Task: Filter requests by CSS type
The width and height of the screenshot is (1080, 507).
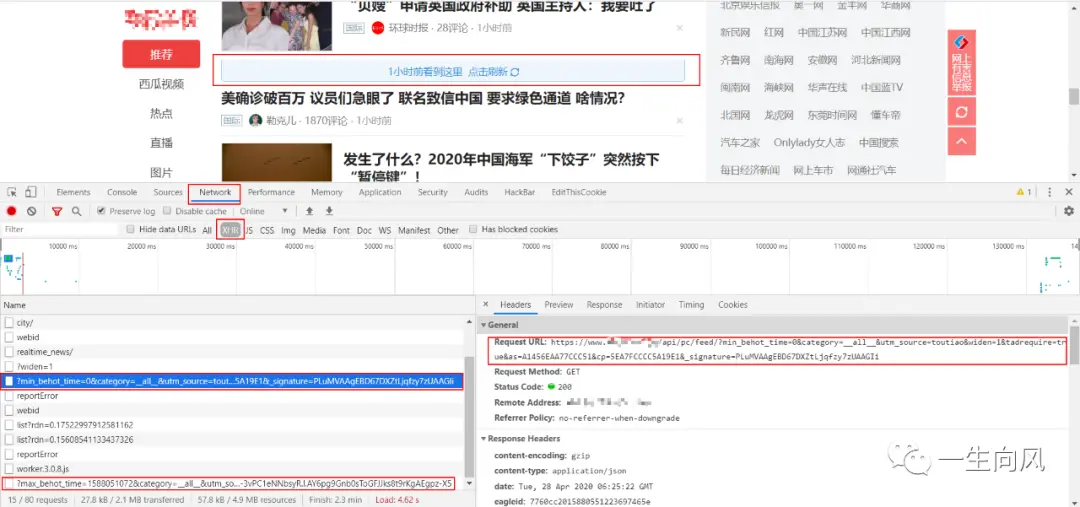Action: point(267,230)
